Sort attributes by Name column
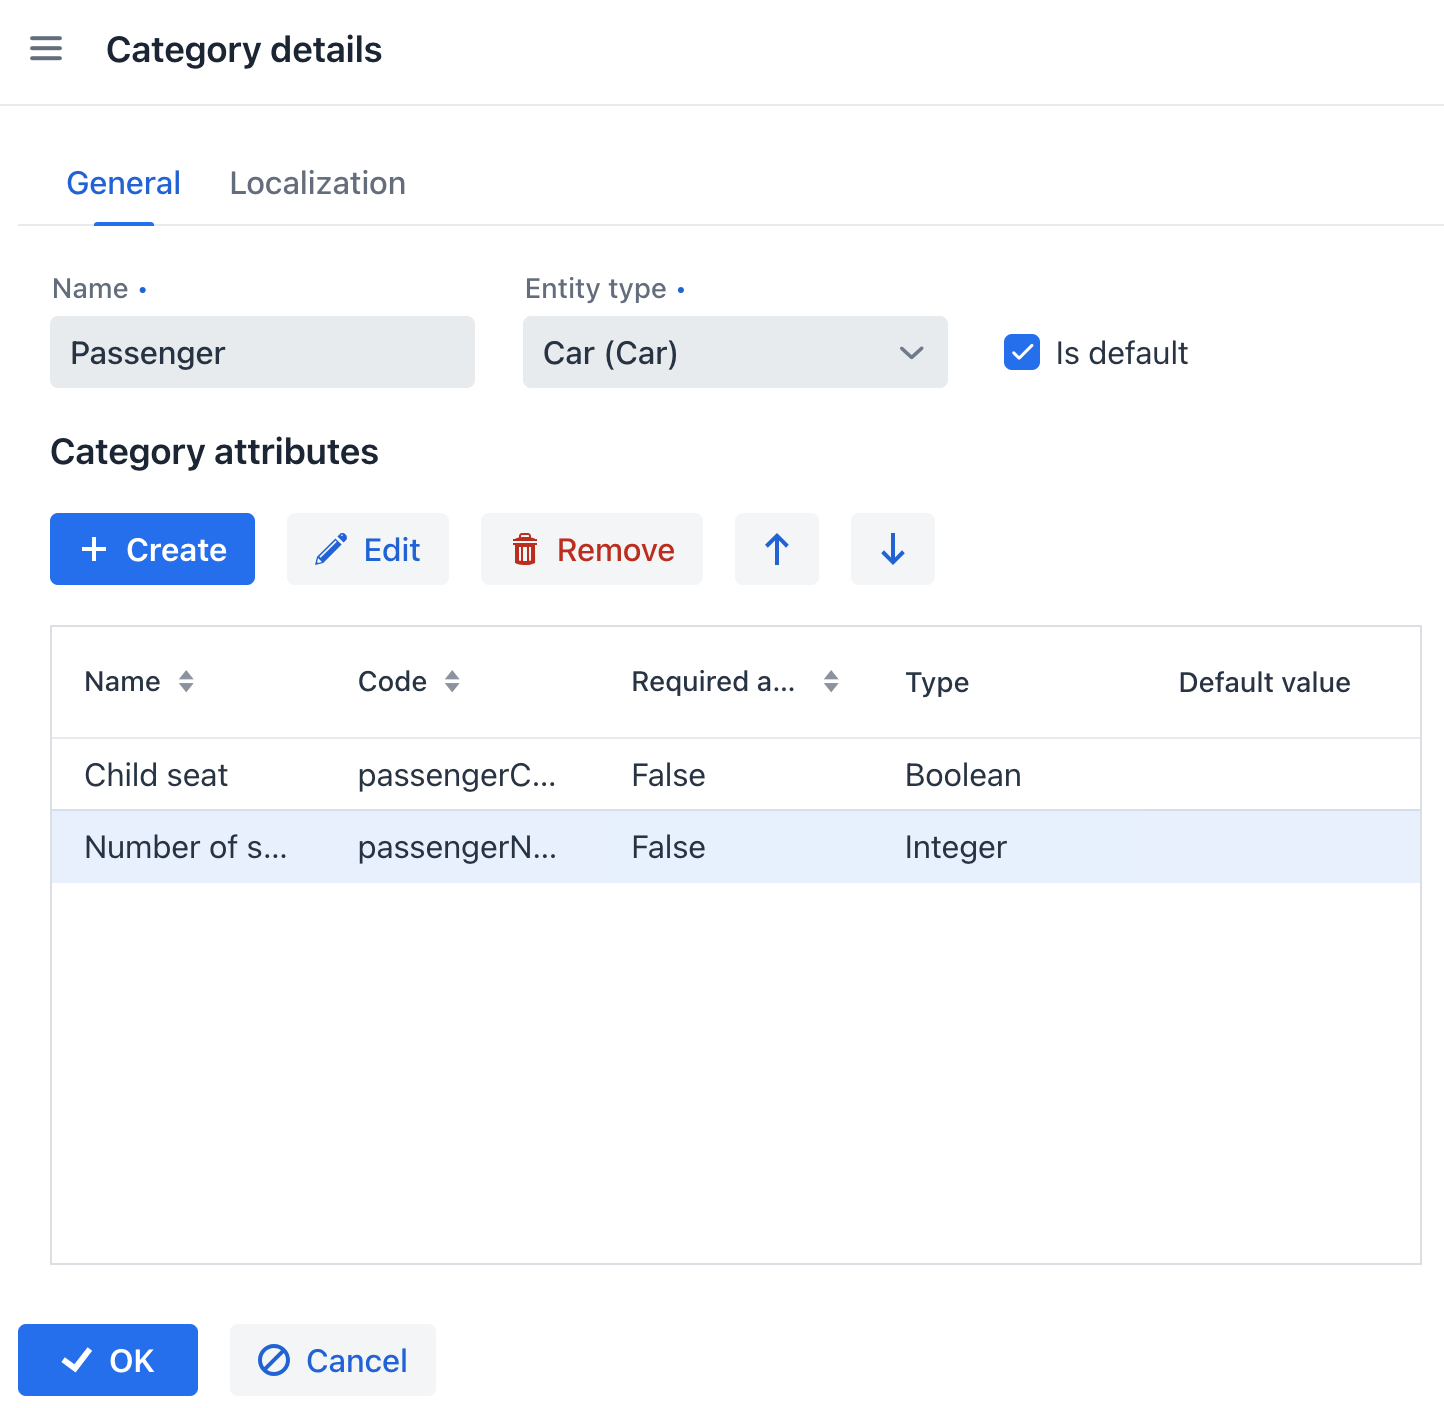 (x=187, y=681)
